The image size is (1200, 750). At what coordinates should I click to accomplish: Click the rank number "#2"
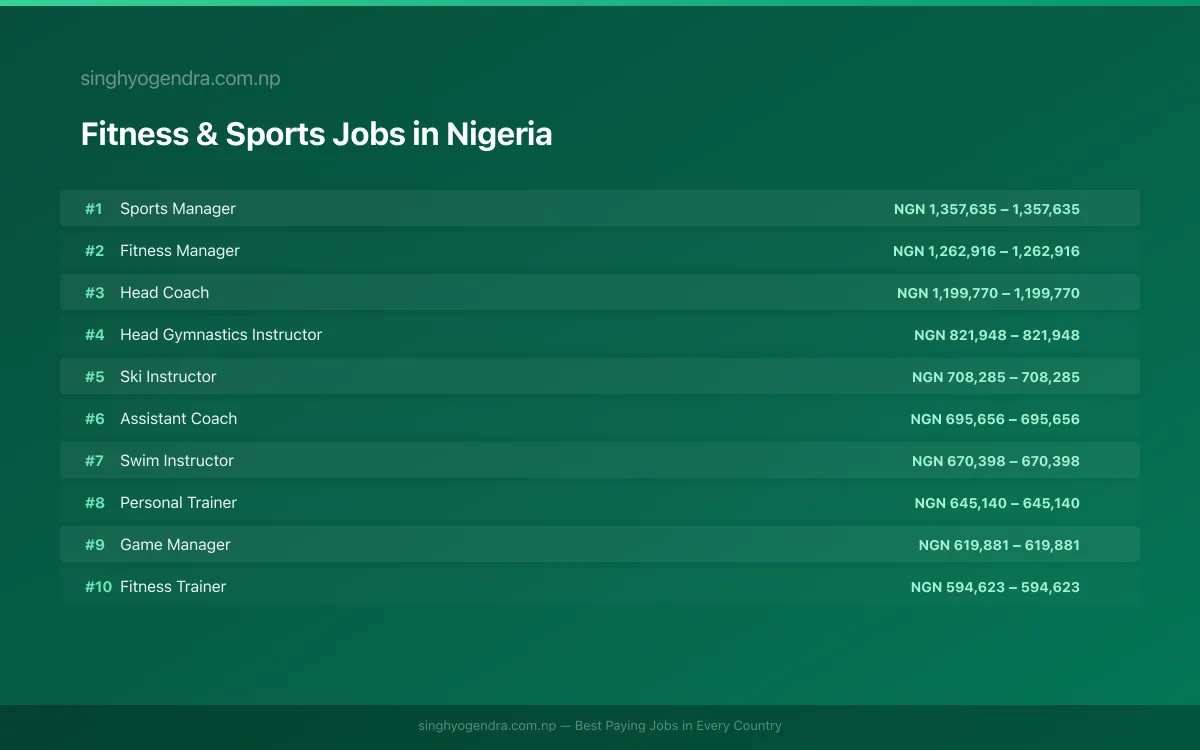coord(94,251)
